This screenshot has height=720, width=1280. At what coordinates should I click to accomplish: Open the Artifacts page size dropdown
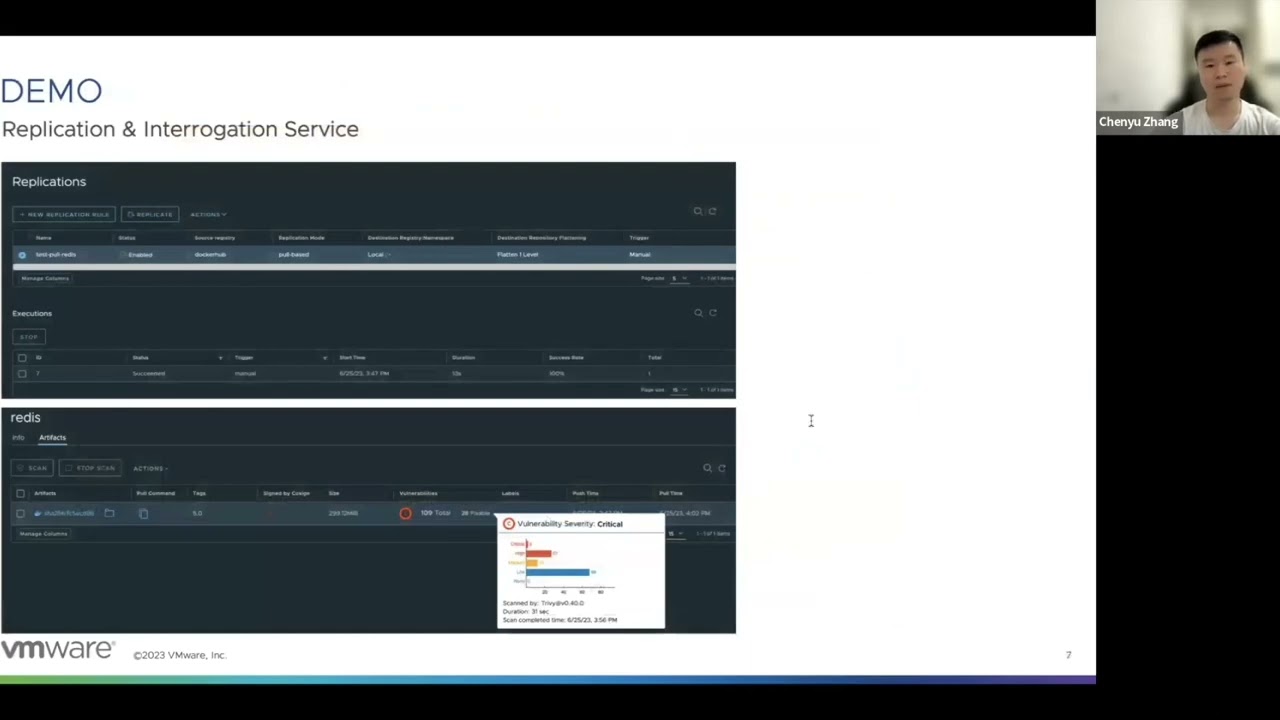click(676, 533)
